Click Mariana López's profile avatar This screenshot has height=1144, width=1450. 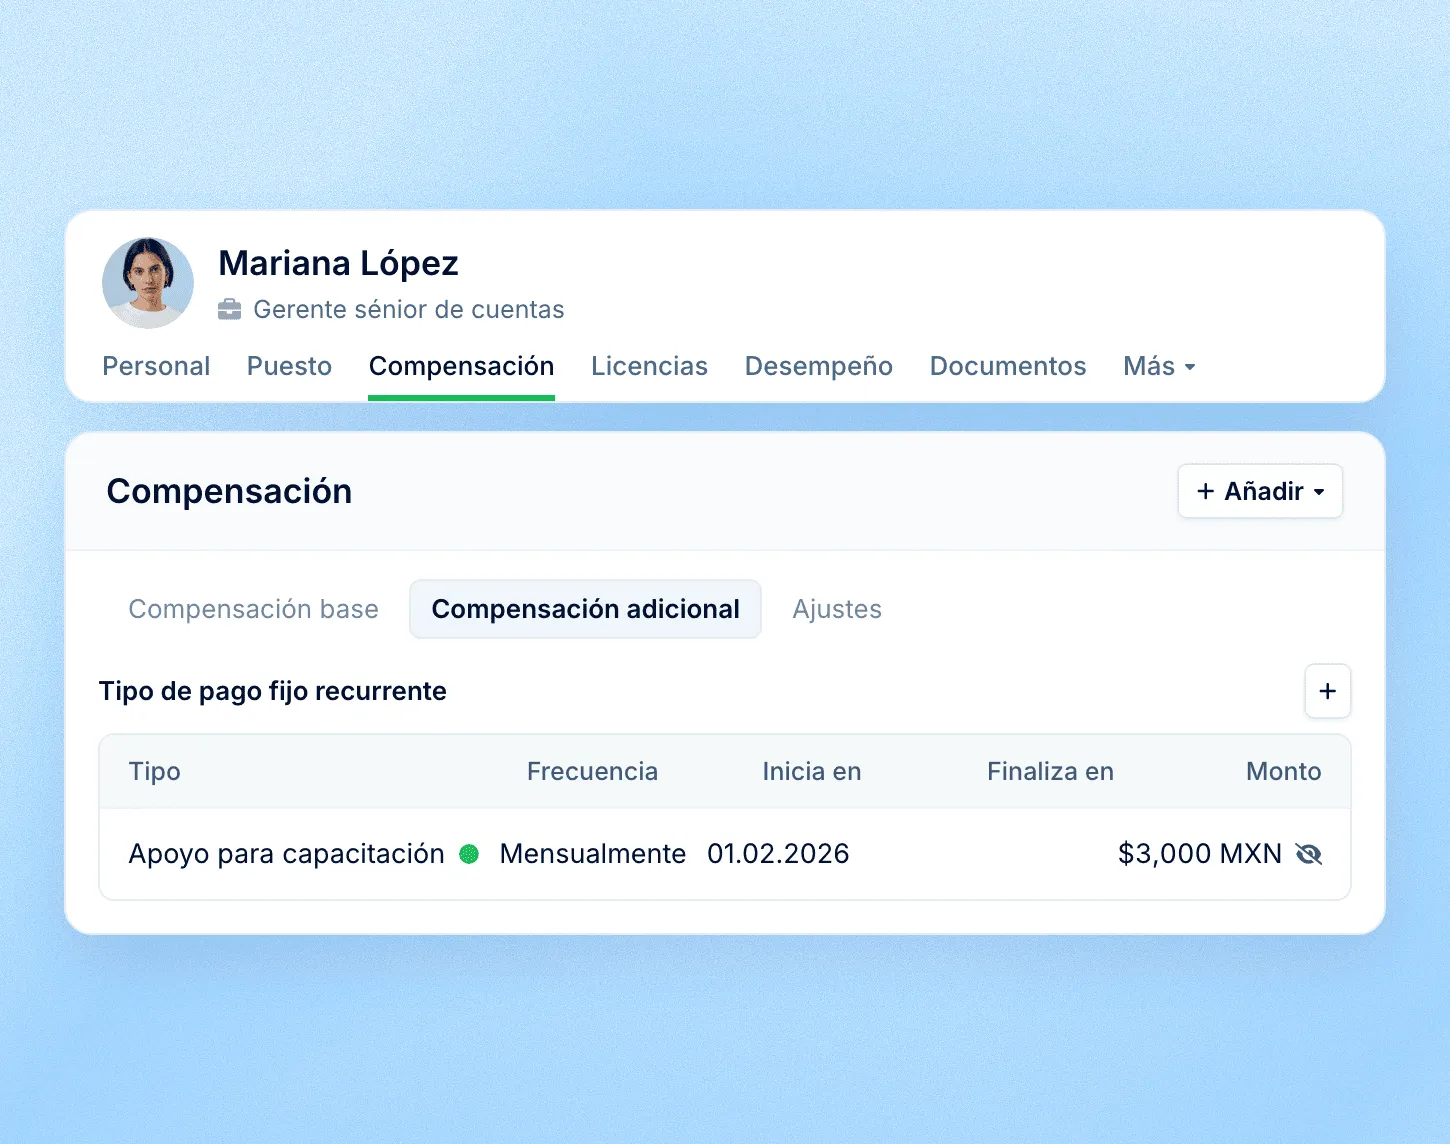coord(148,283)
